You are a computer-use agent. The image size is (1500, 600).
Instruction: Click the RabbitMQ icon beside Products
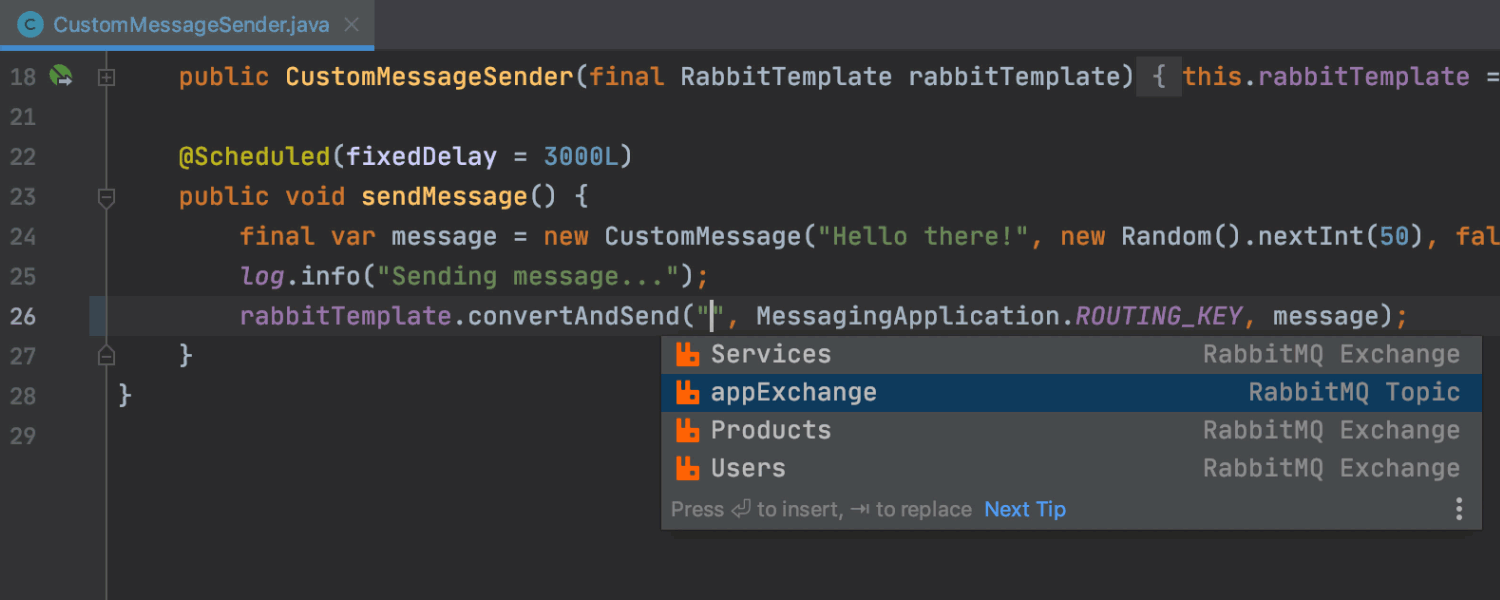pyautogui.click(x=687, y=430)
